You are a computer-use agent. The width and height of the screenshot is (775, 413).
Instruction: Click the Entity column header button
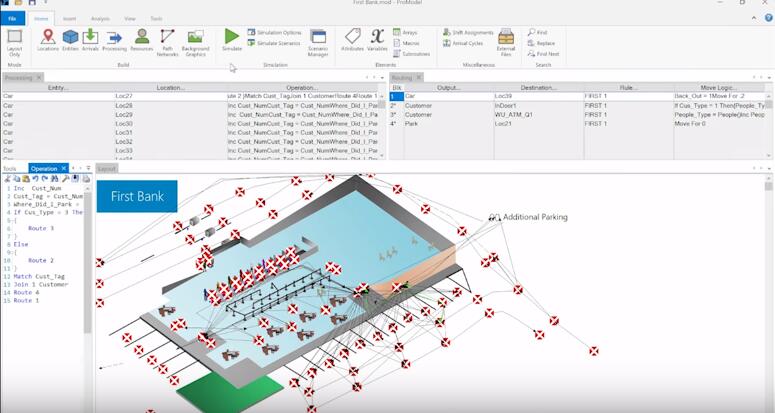click(x=58, y=87)
